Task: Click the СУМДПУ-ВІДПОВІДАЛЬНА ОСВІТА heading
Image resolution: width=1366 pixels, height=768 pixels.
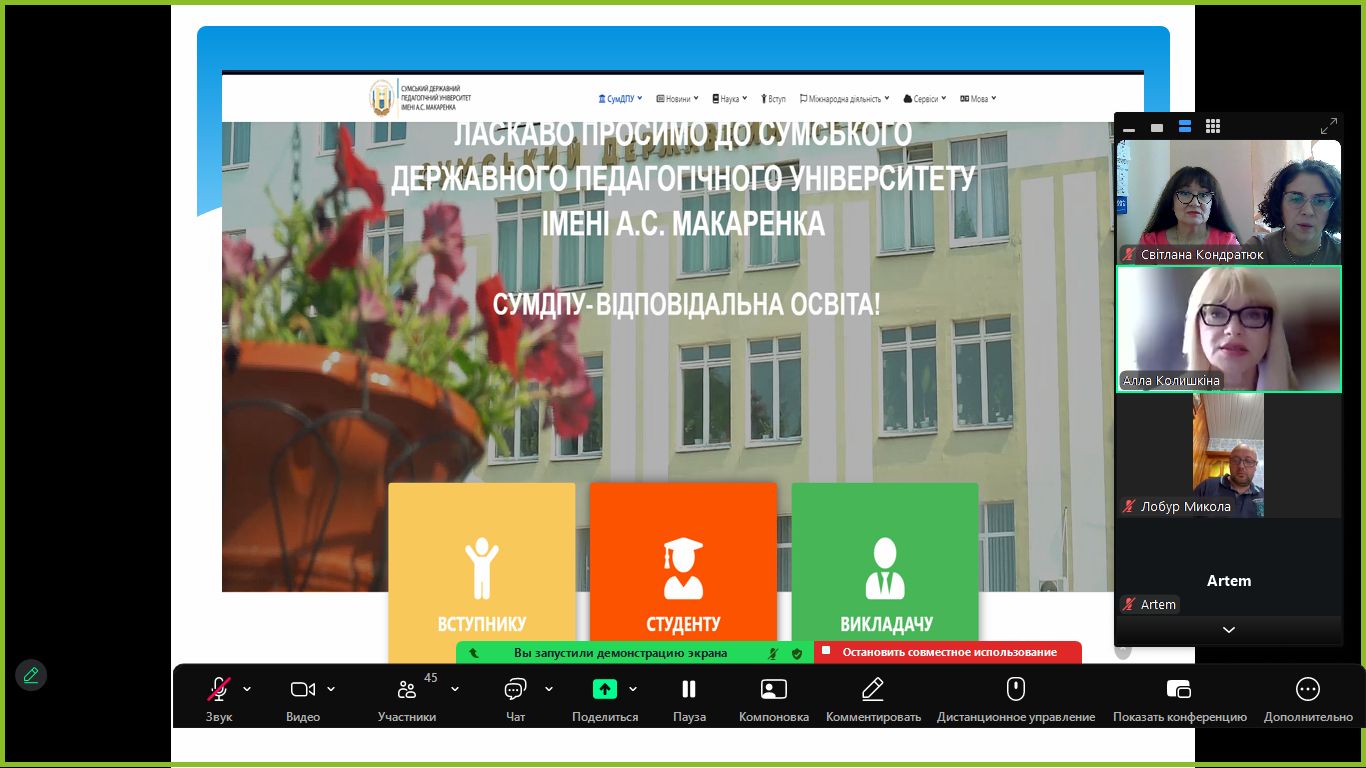Action: point(687,304)
